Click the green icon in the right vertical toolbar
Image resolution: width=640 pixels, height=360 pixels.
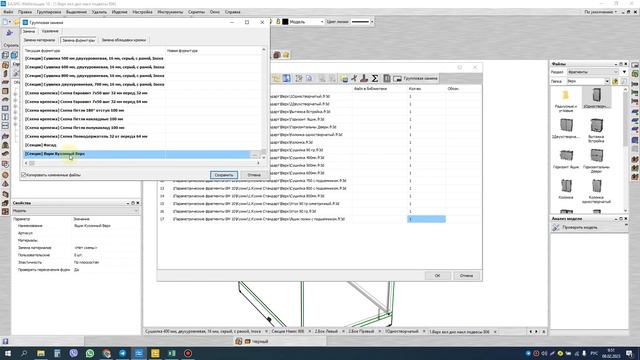(x=635, y=74)
